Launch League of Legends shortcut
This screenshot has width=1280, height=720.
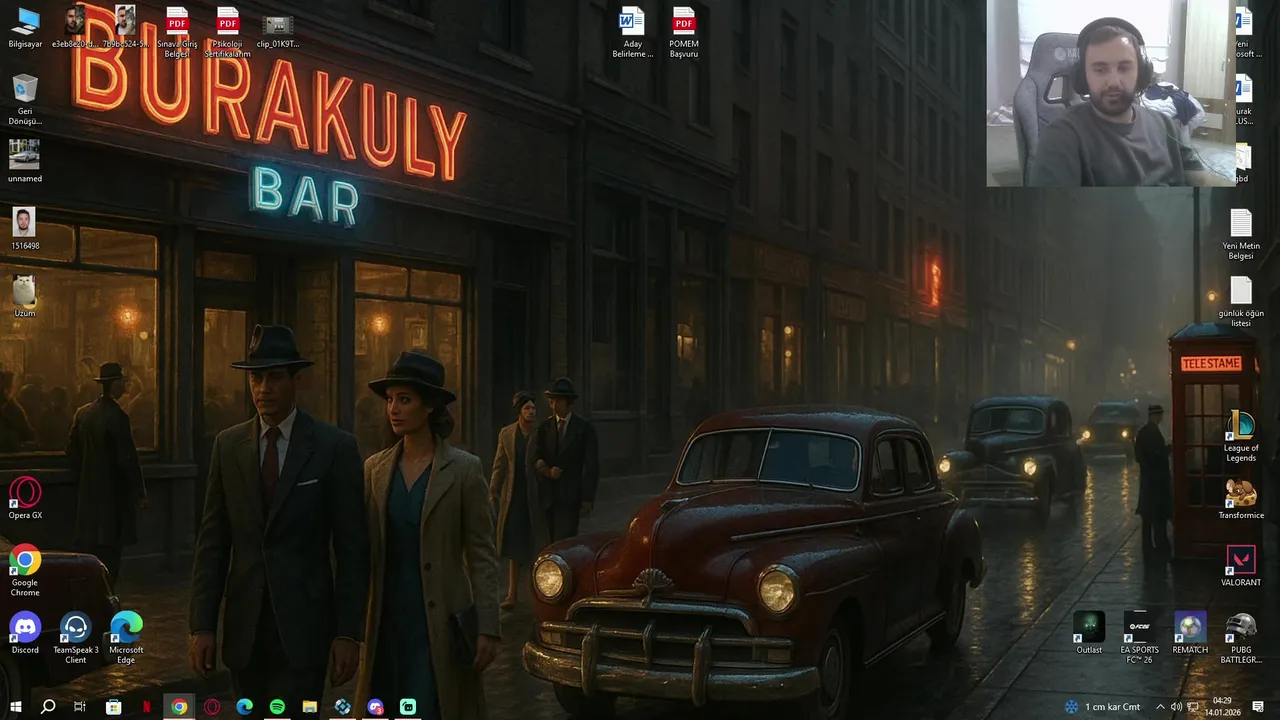[1241, 436]
